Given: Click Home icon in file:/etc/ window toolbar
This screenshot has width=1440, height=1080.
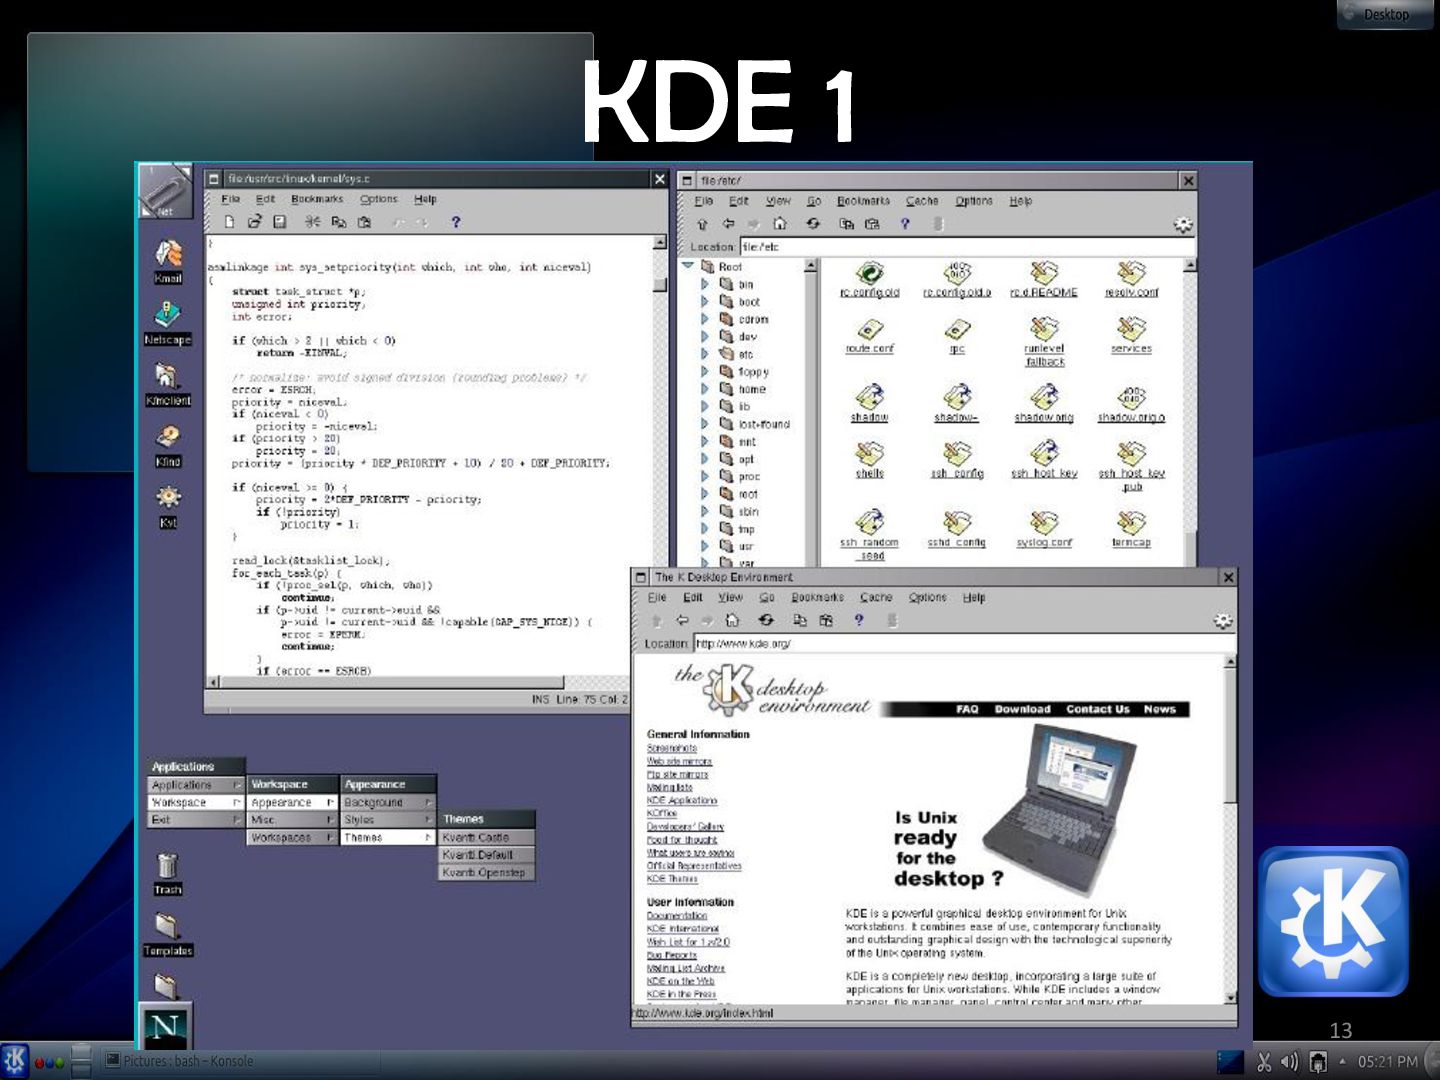Looking at the screenshot, I should point(780,224).
